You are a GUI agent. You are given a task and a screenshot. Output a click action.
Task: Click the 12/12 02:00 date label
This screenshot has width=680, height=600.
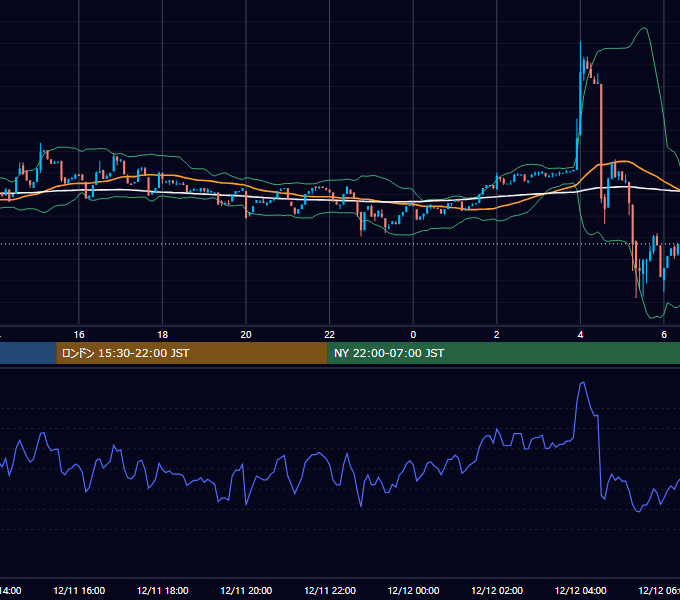click(497, 590)
